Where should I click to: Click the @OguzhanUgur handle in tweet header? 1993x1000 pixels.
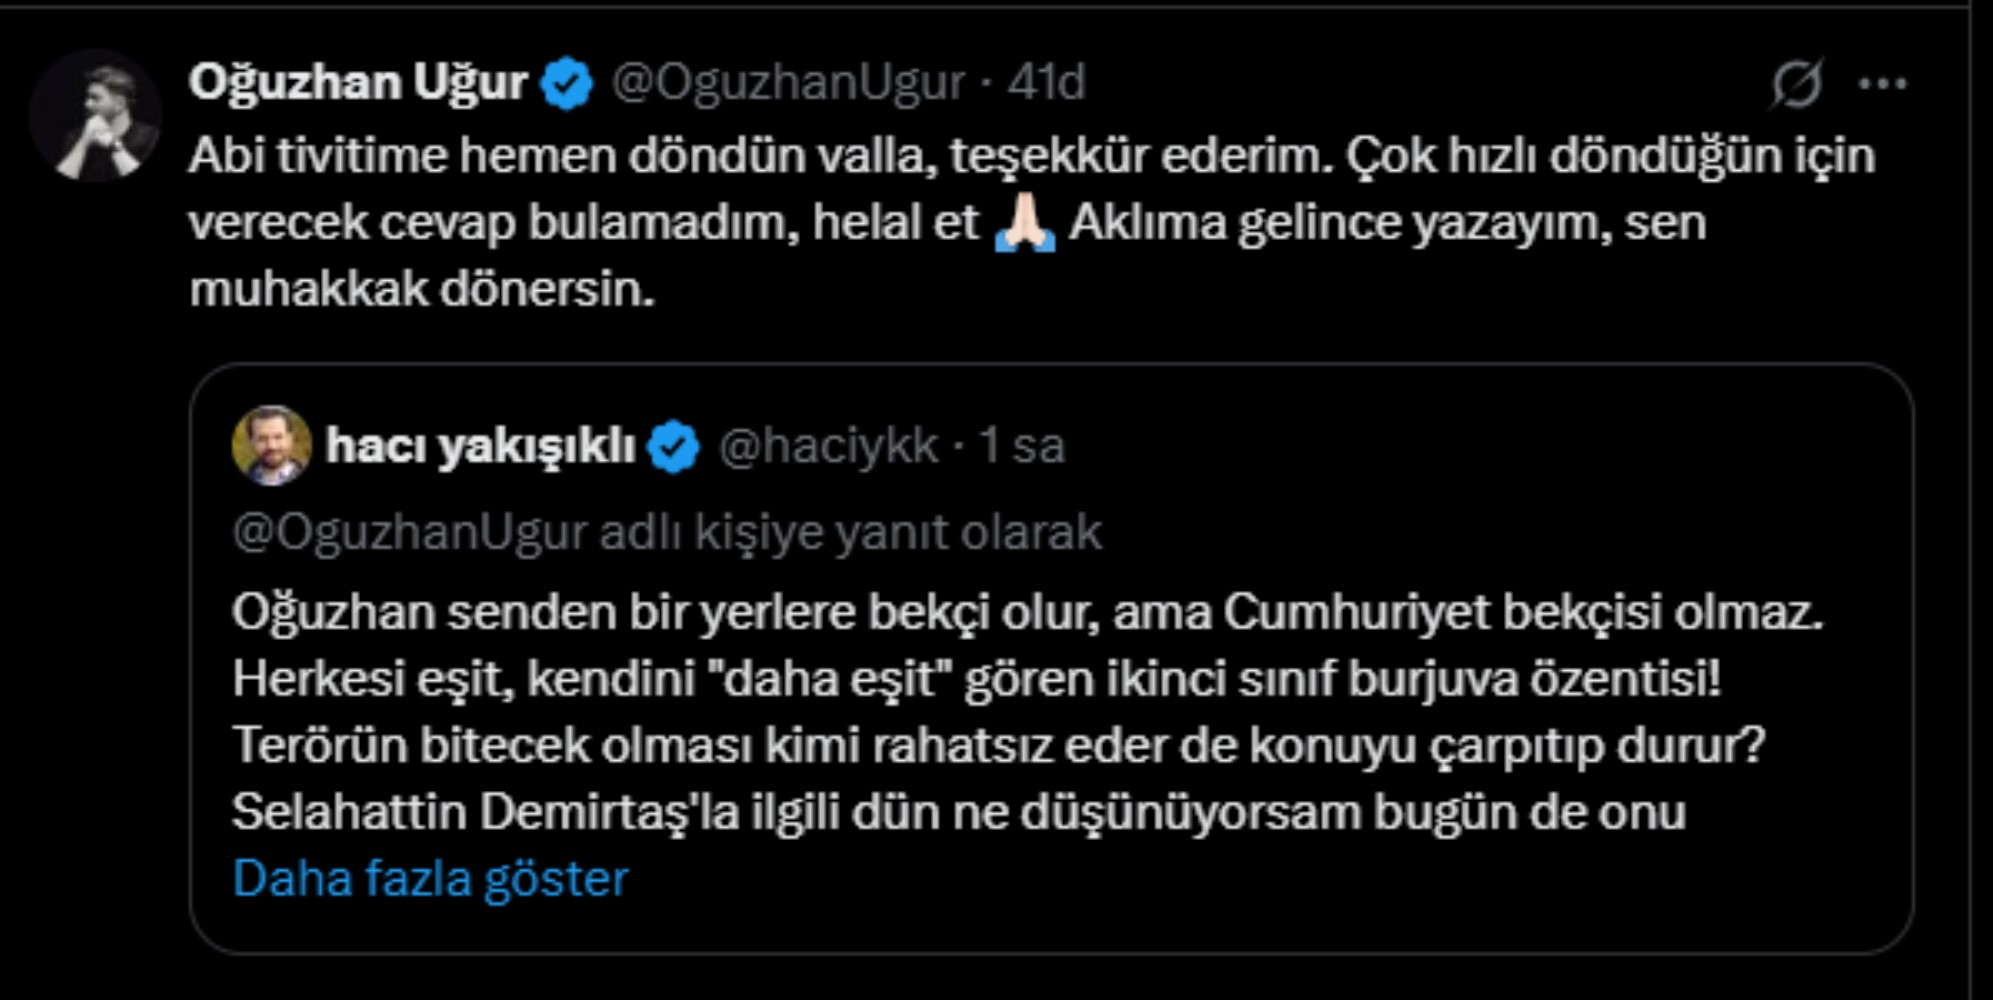tap(788, 82)
